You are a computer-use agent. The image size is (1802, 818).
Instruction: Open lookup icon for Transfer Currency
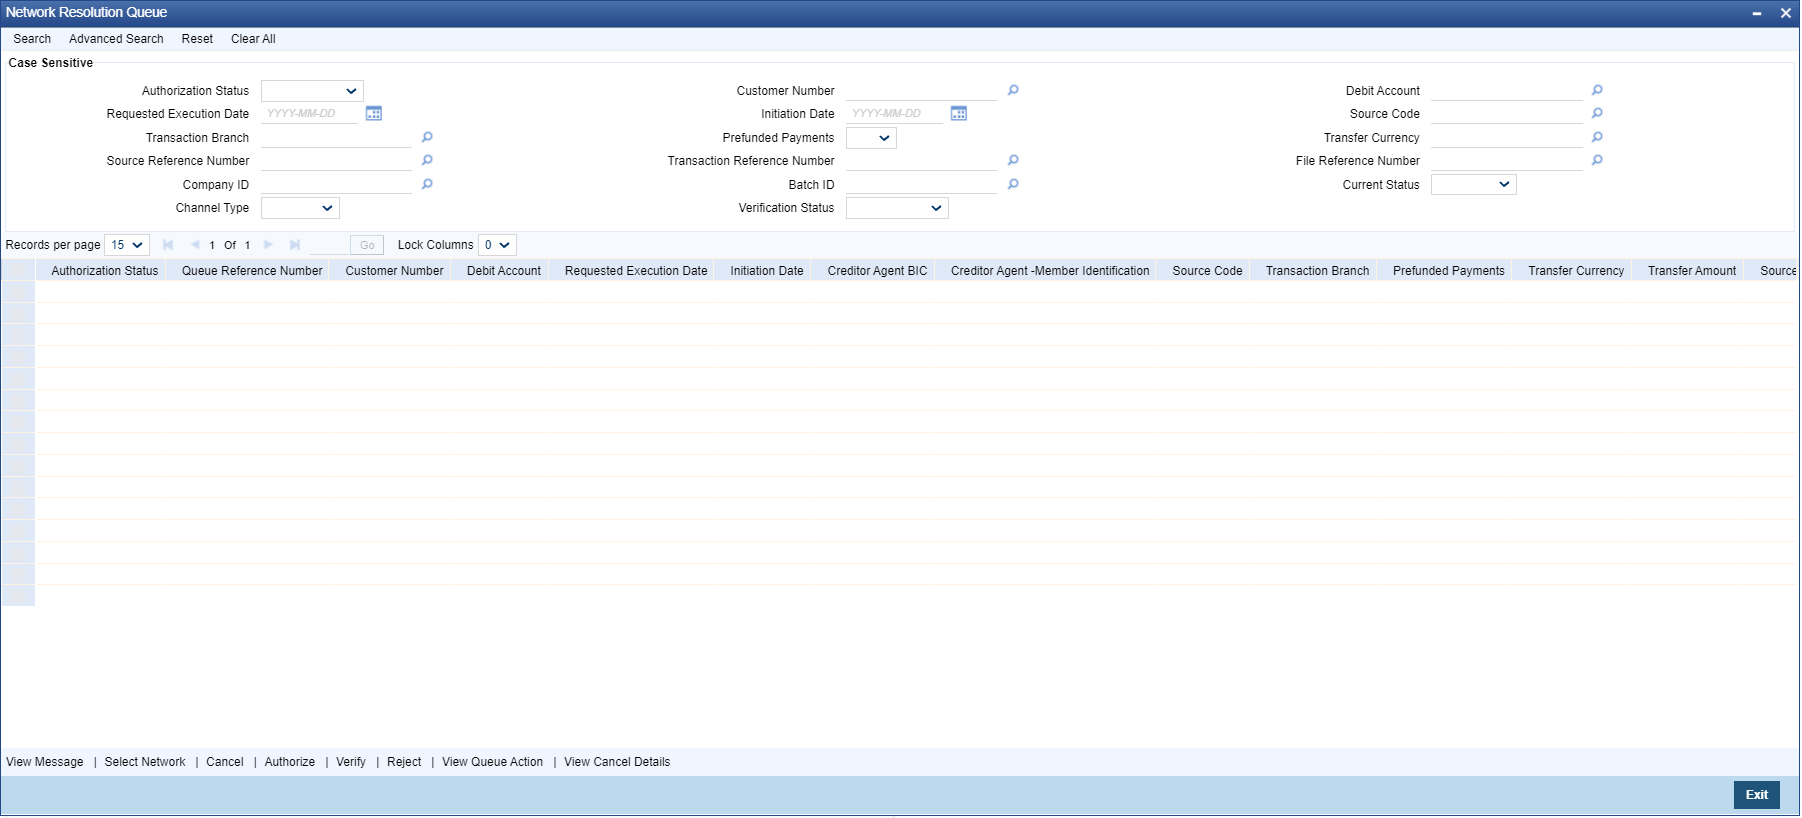tap(1597, 137)
